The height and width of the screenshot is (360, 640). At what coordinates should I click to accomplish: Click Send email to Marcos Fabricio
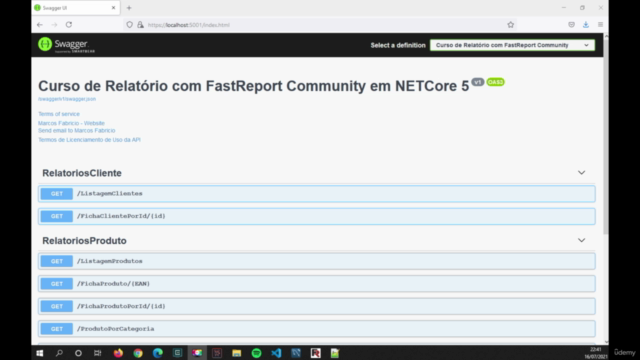point(77,131)
